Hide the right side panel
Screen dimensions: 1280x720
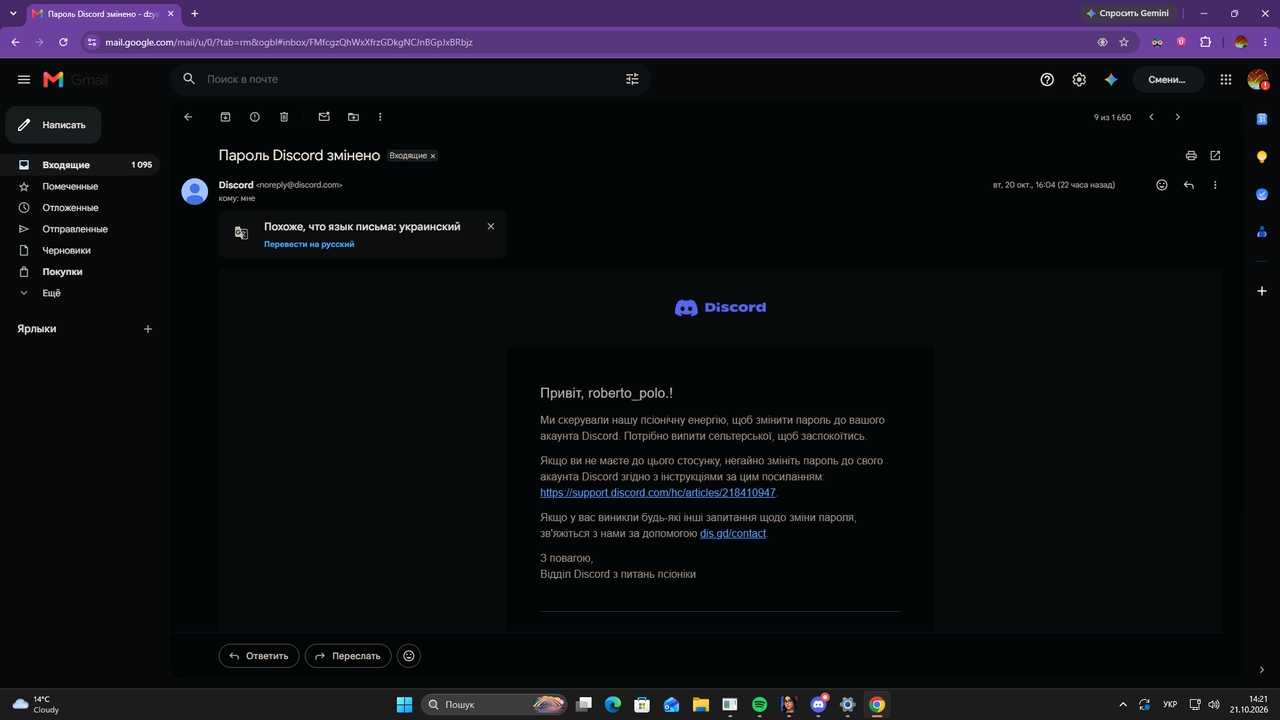tap(1262, 670)
